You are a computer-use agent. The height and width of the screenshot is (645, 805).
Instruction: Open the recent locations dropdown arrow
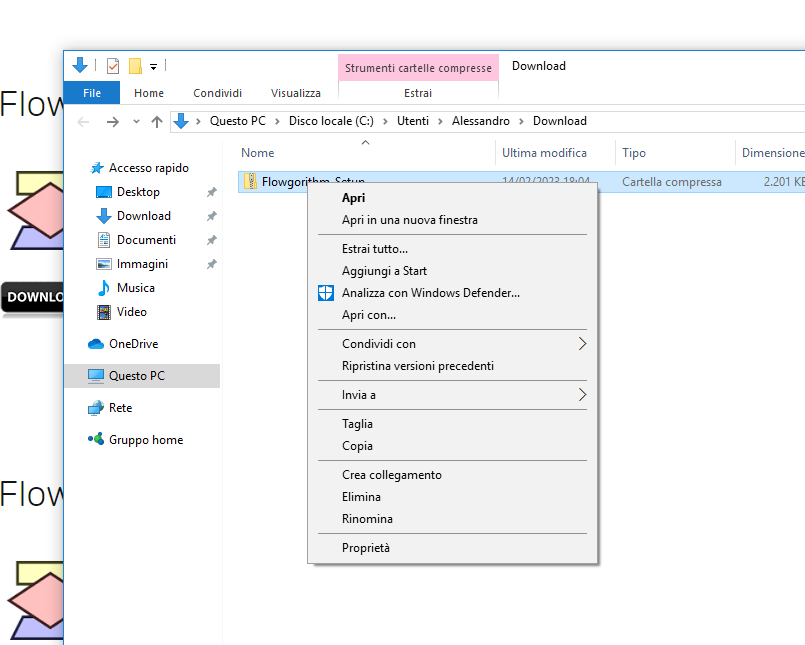coord(136,122)
